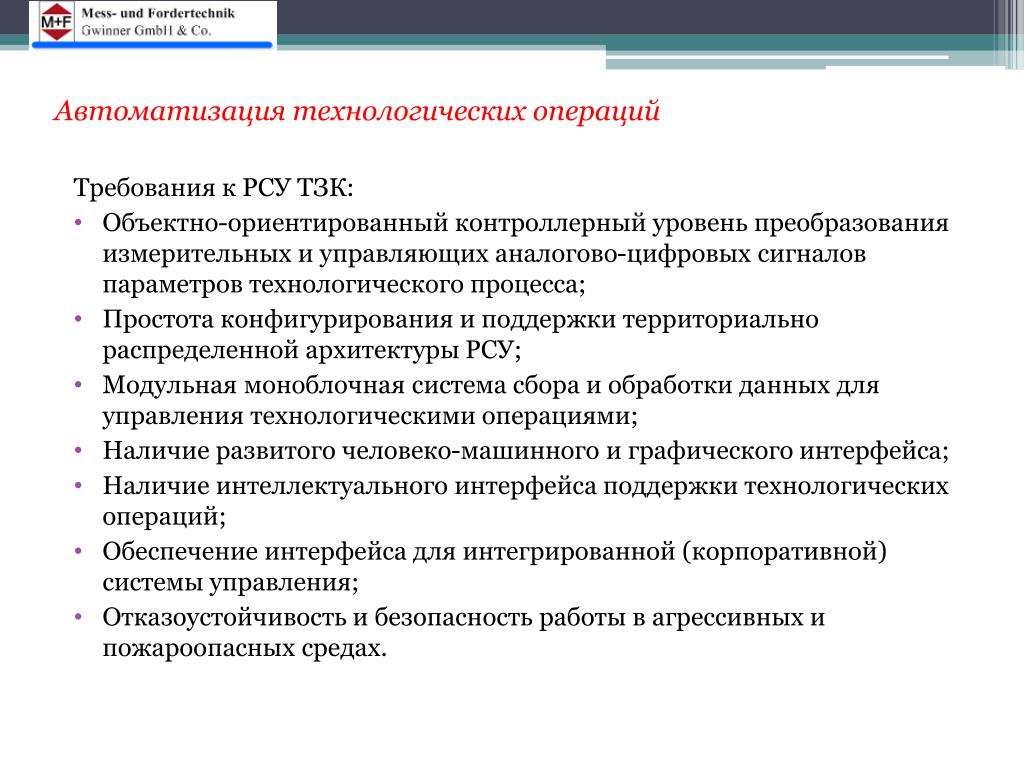
Task: Select the Gwinner GmbH & Co. text line
Action: (146, 30)
